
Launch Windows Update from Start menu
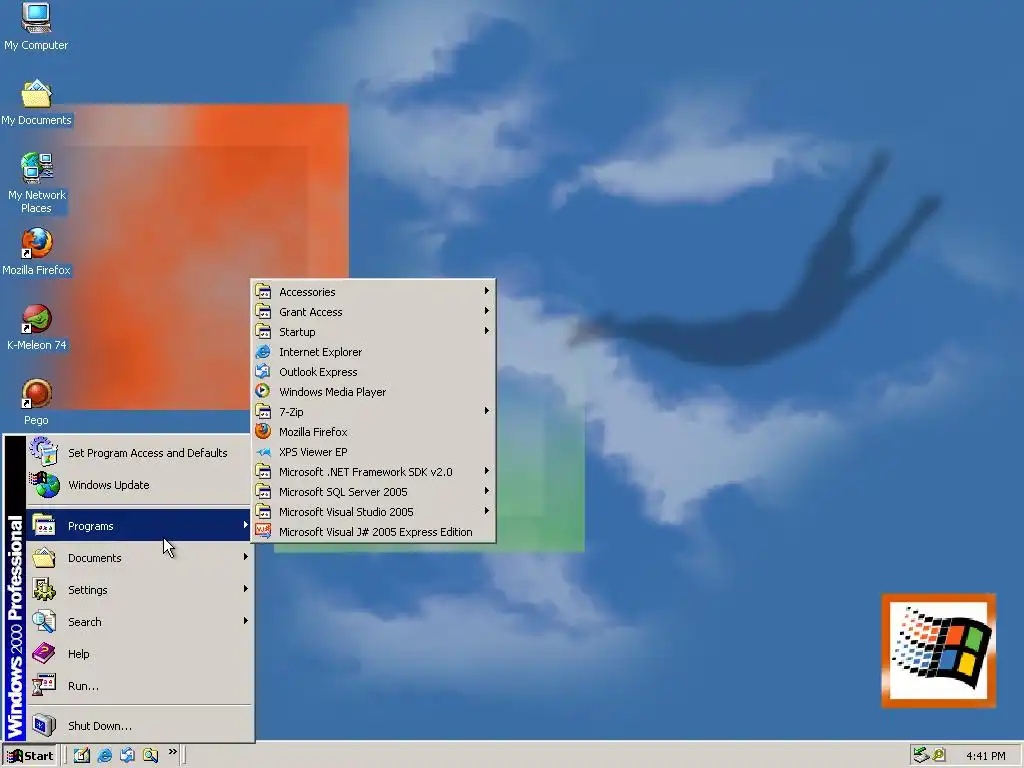coord(138,485)
